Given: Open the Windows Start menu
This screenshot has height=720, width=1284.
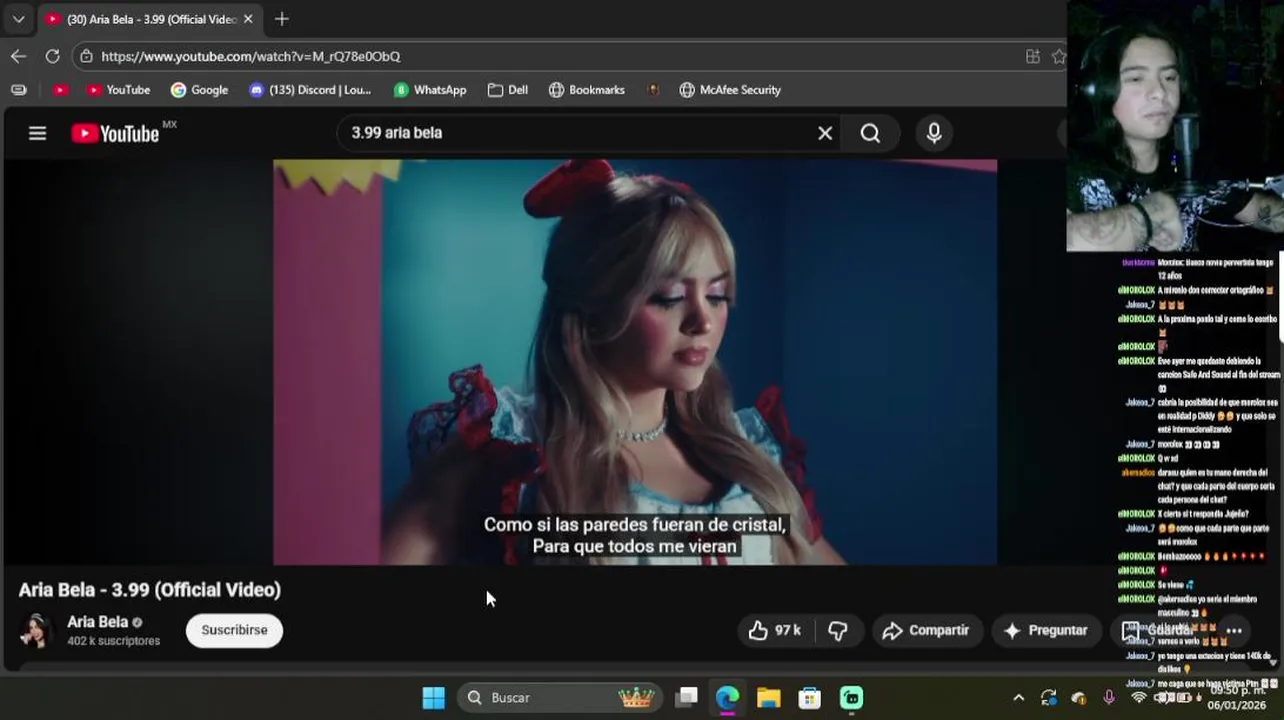Looking at the screenshot, I should 433,698.
